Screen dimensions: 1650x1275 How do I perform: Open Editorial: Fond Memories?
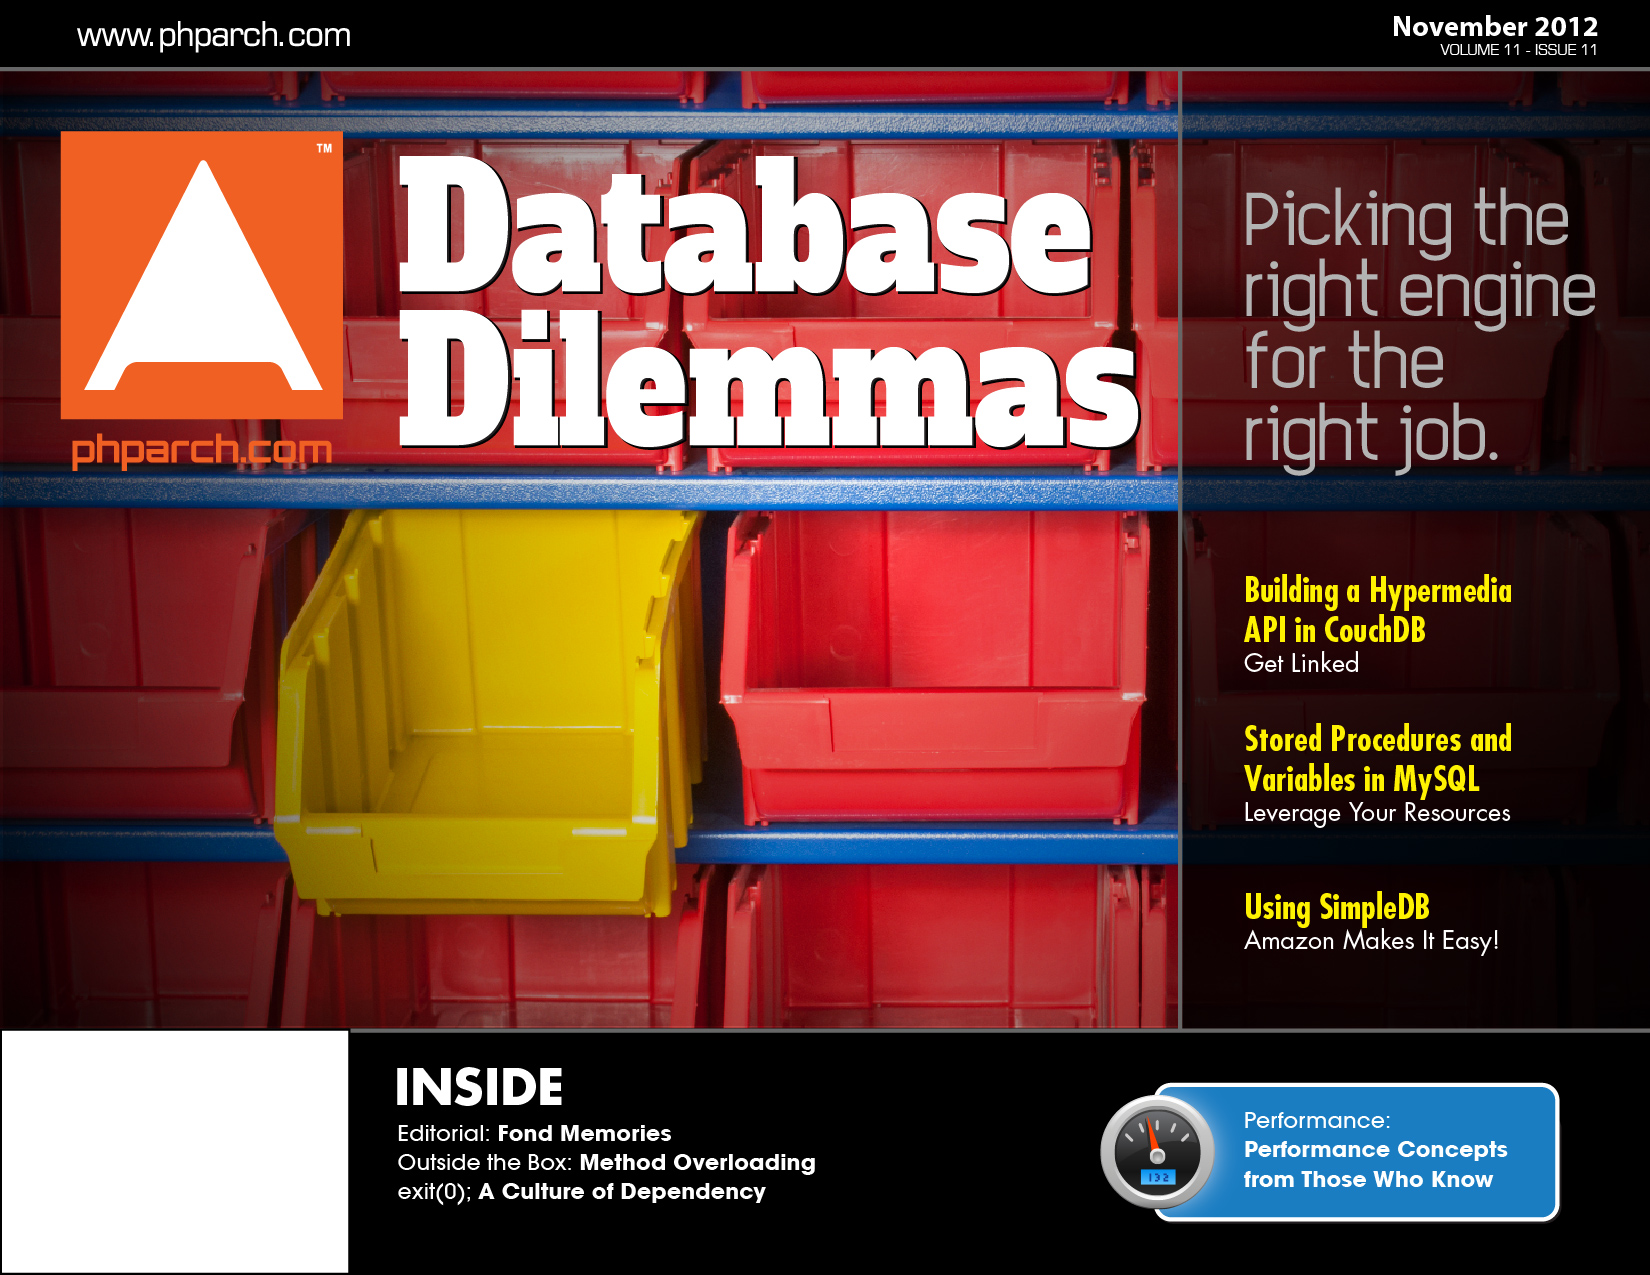[x=534, y=1133]
